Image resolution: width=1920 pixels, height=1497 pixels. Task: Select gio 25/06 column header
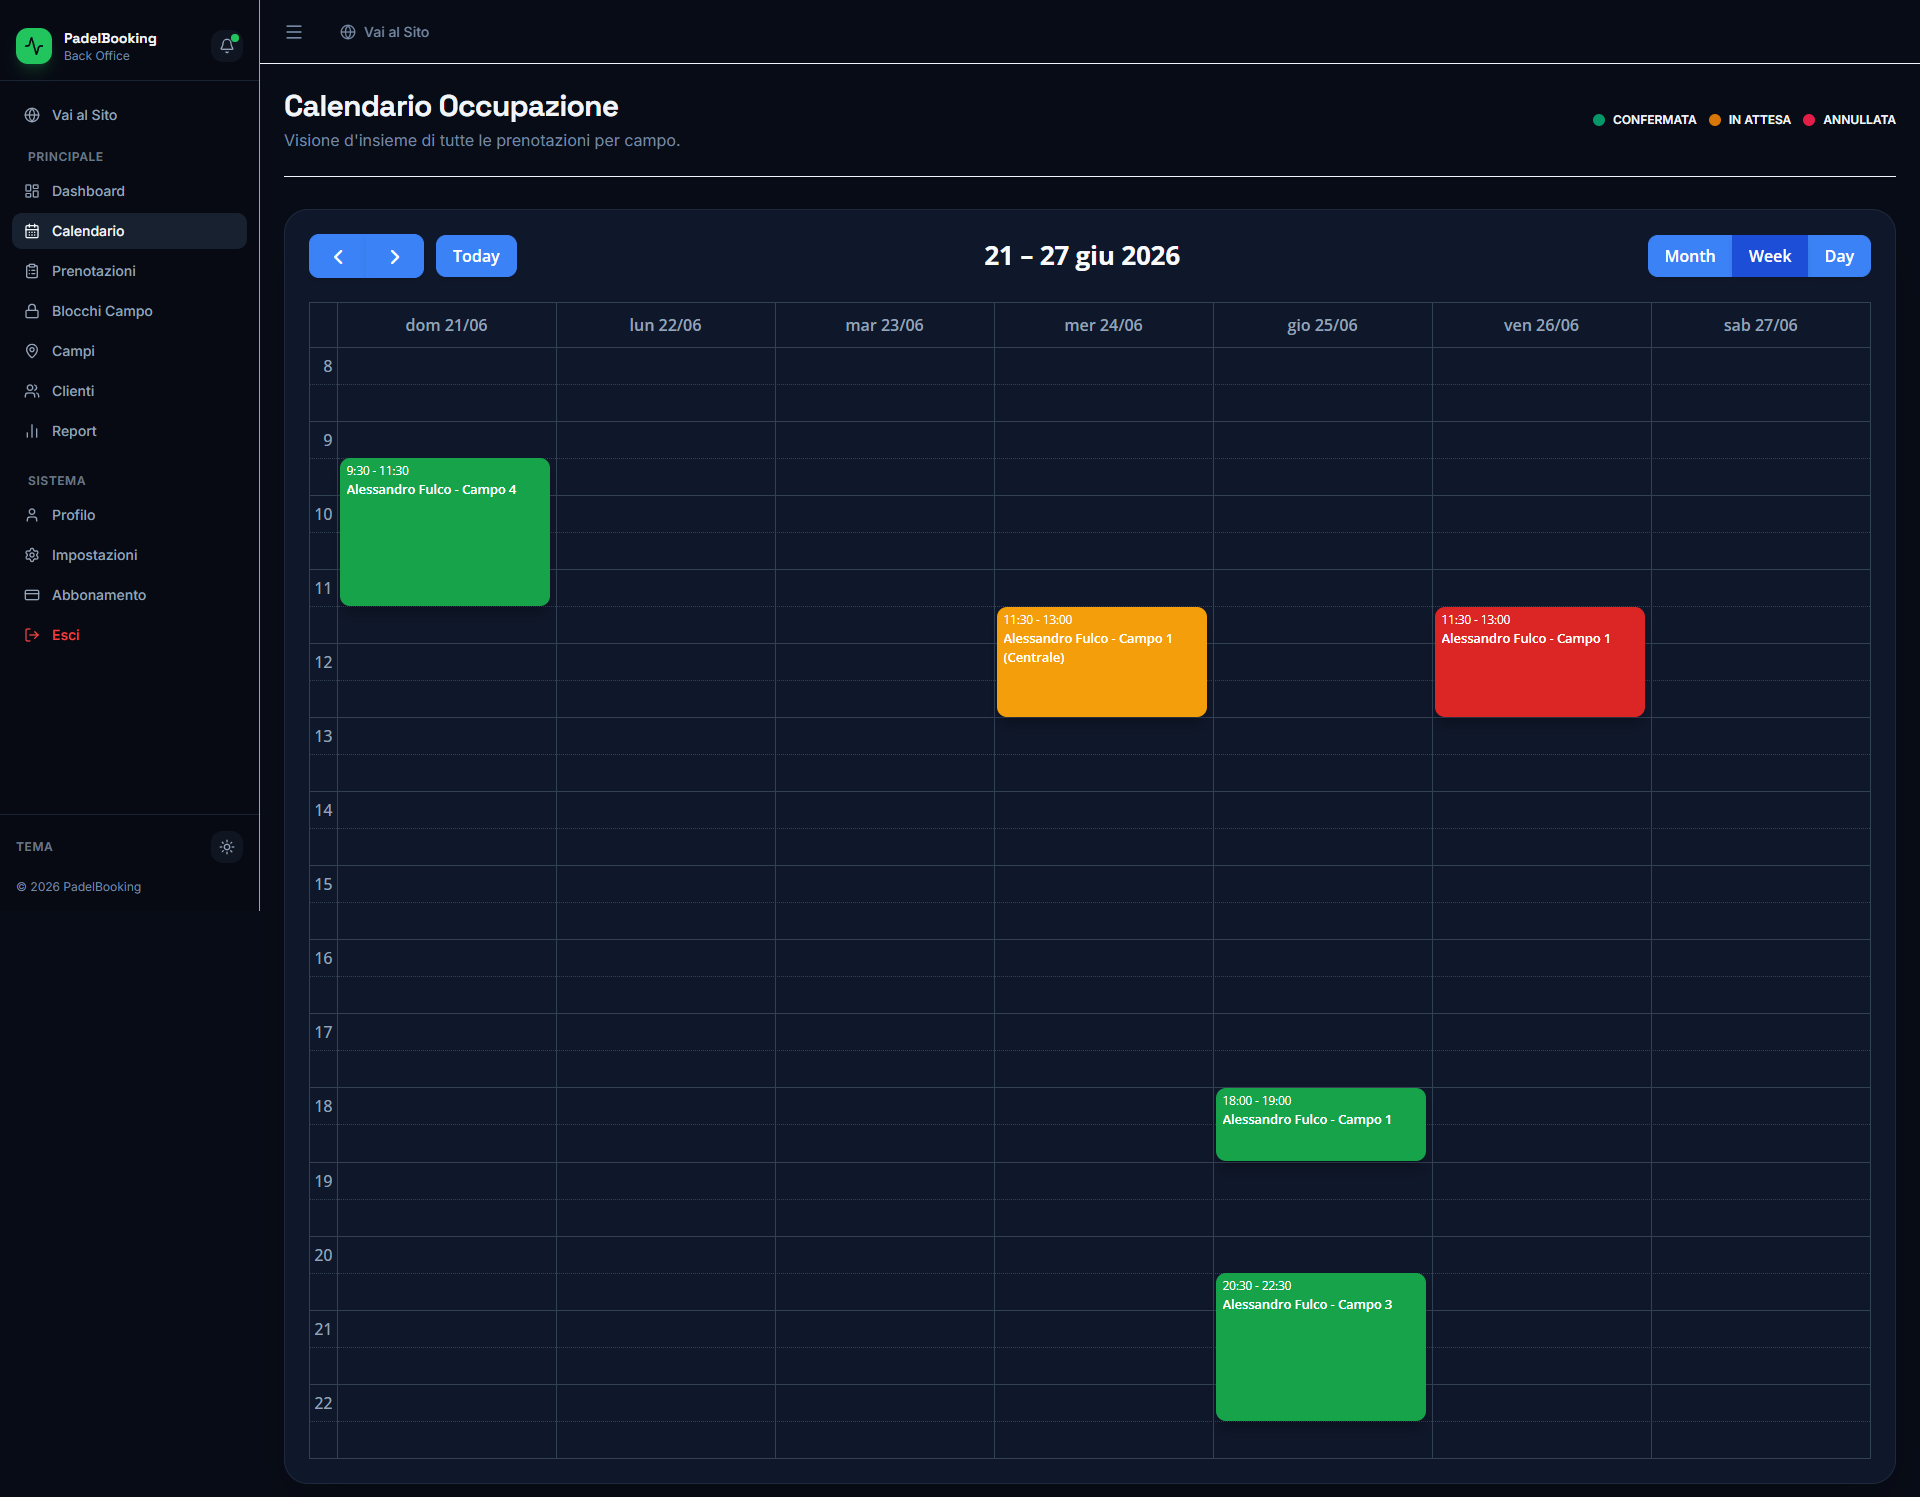pos(1322,325)
